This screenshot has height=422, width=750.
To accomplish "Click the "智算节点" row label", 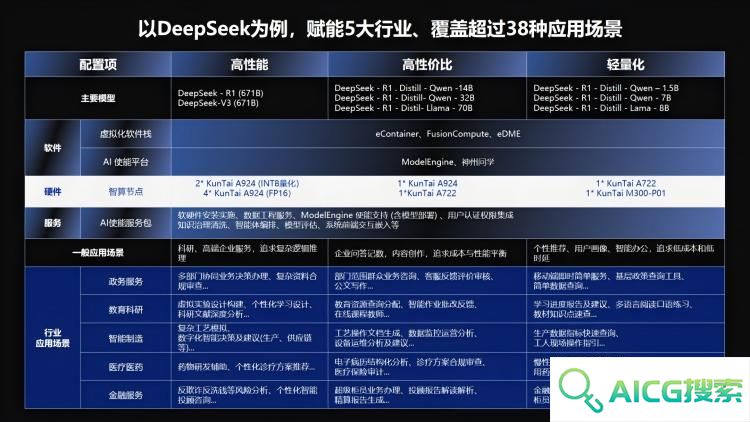I will pos(126,191).
